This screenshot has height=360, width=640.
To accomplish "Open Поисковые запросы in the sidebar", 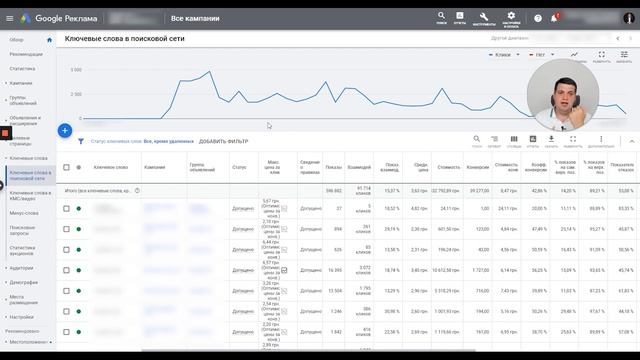I will (x=22, y=230).
